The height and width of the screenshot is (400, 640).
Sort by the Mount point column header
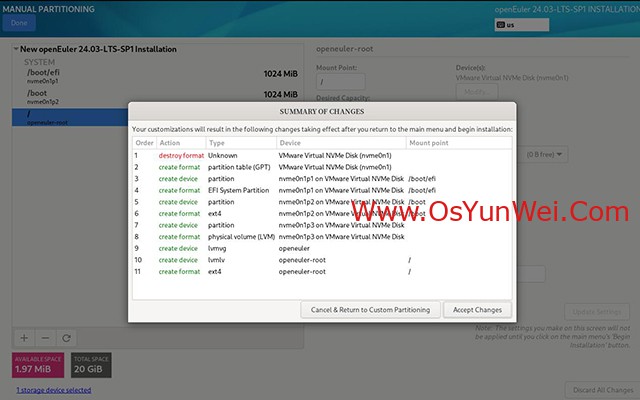[459, 143]
